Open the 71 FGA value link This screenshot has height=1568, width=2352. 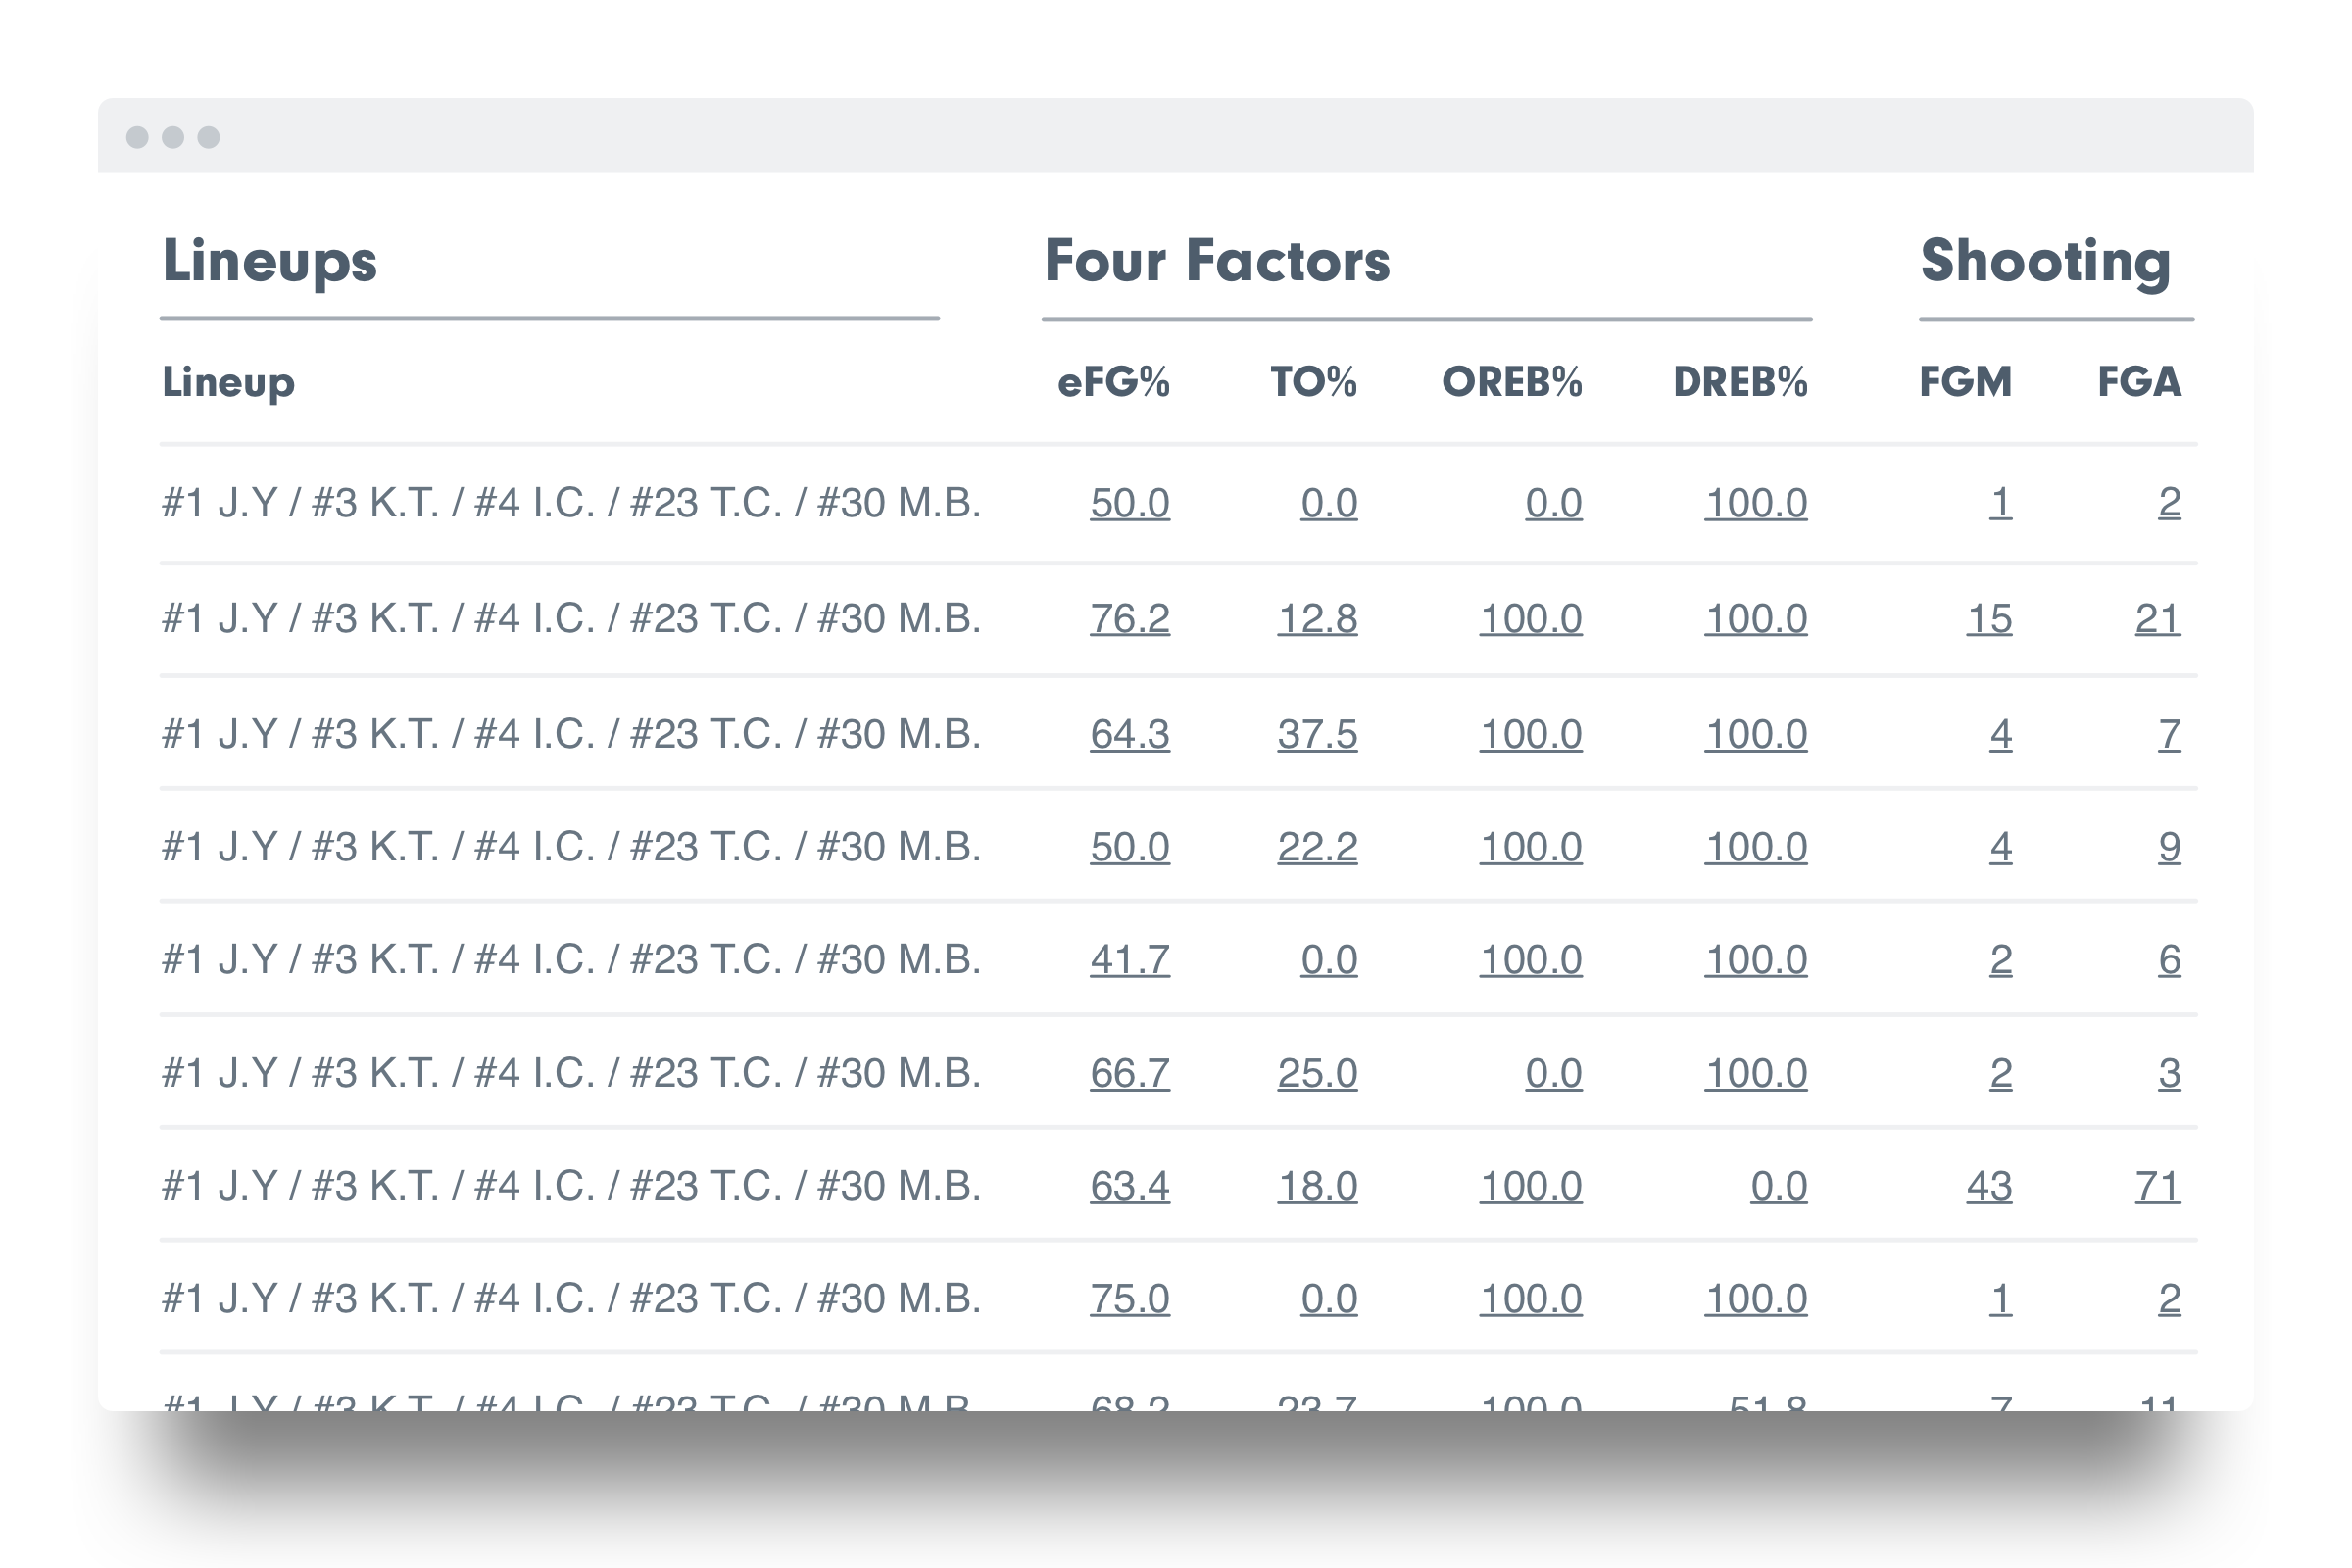2157,1187
